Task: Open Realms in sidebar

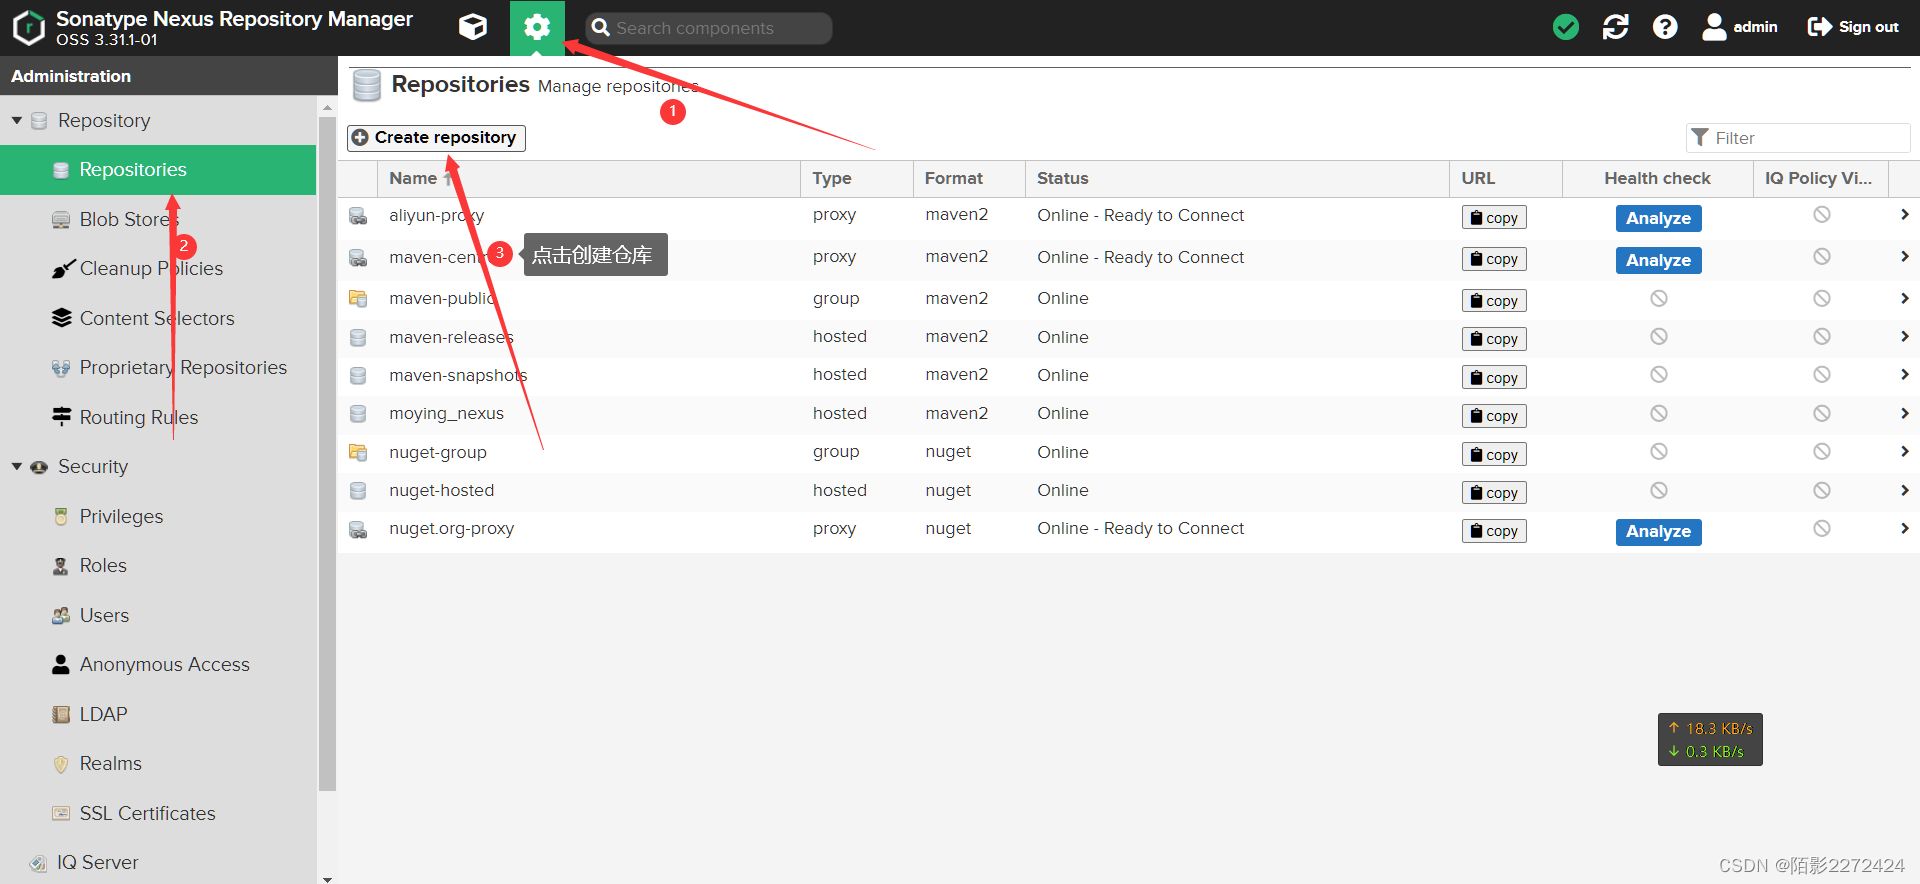Action: [x=158, y=764]
